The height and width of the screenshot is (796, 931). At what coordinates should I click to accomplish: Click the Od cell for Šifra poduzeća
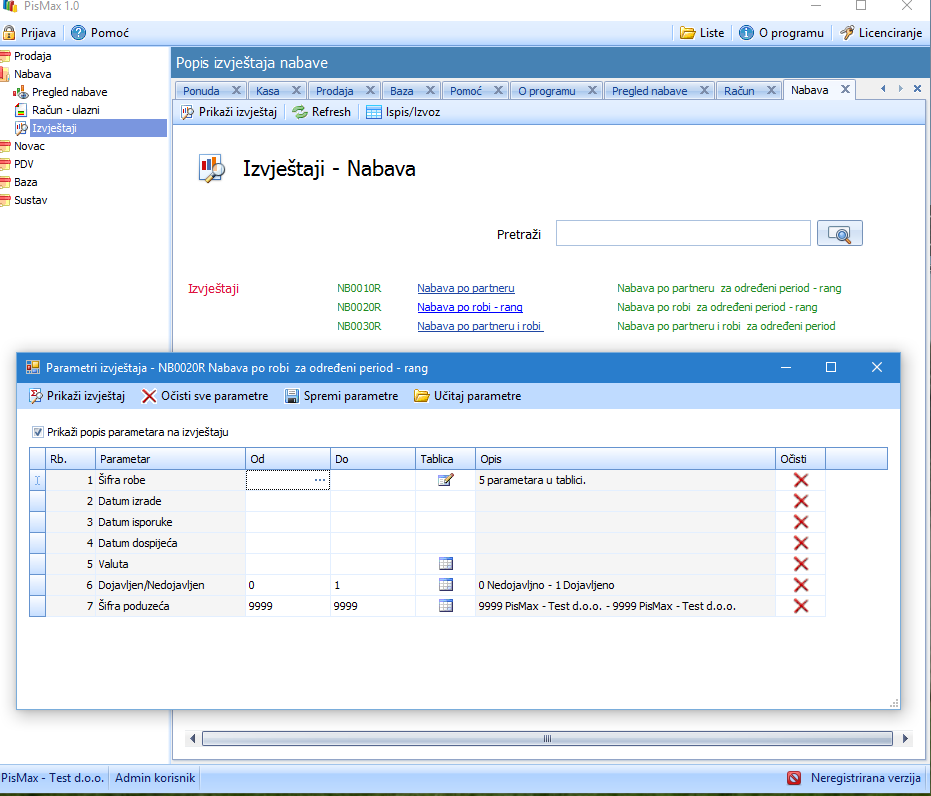tap(288, 606)
